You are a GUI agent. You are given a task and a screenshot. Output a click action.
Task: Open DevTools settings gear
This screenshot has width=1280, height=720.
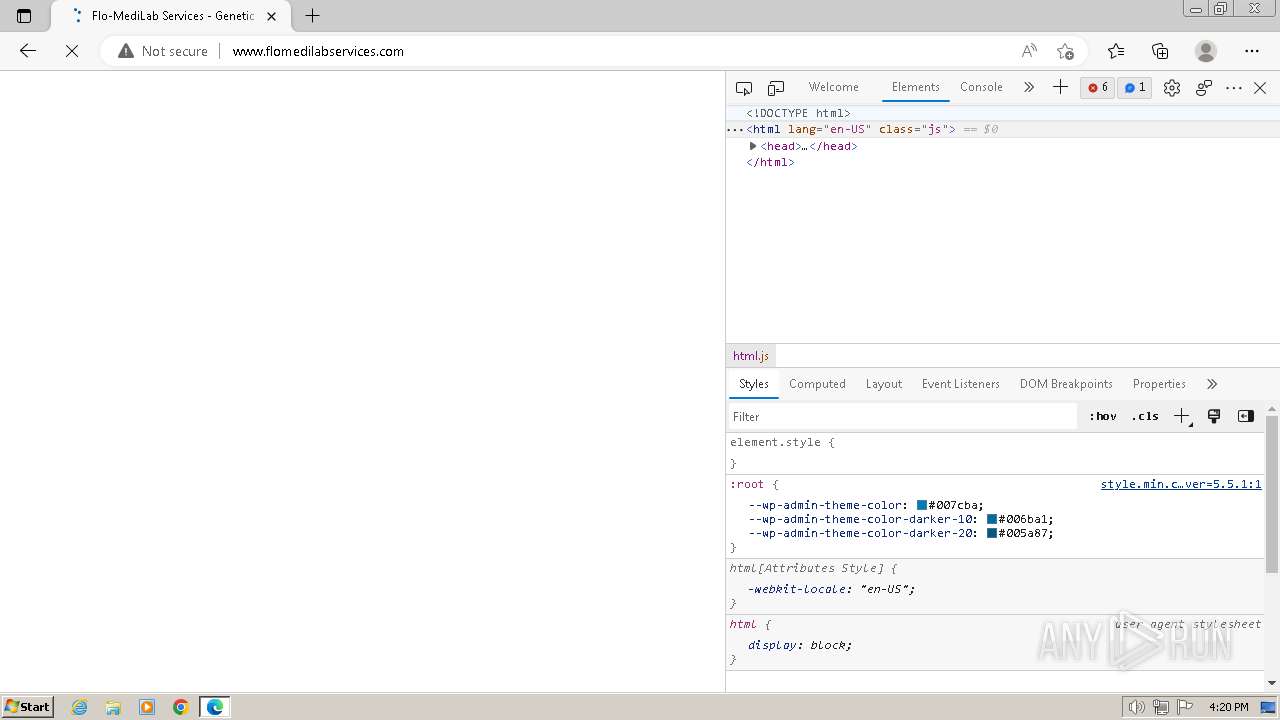tap(1172, 88)
